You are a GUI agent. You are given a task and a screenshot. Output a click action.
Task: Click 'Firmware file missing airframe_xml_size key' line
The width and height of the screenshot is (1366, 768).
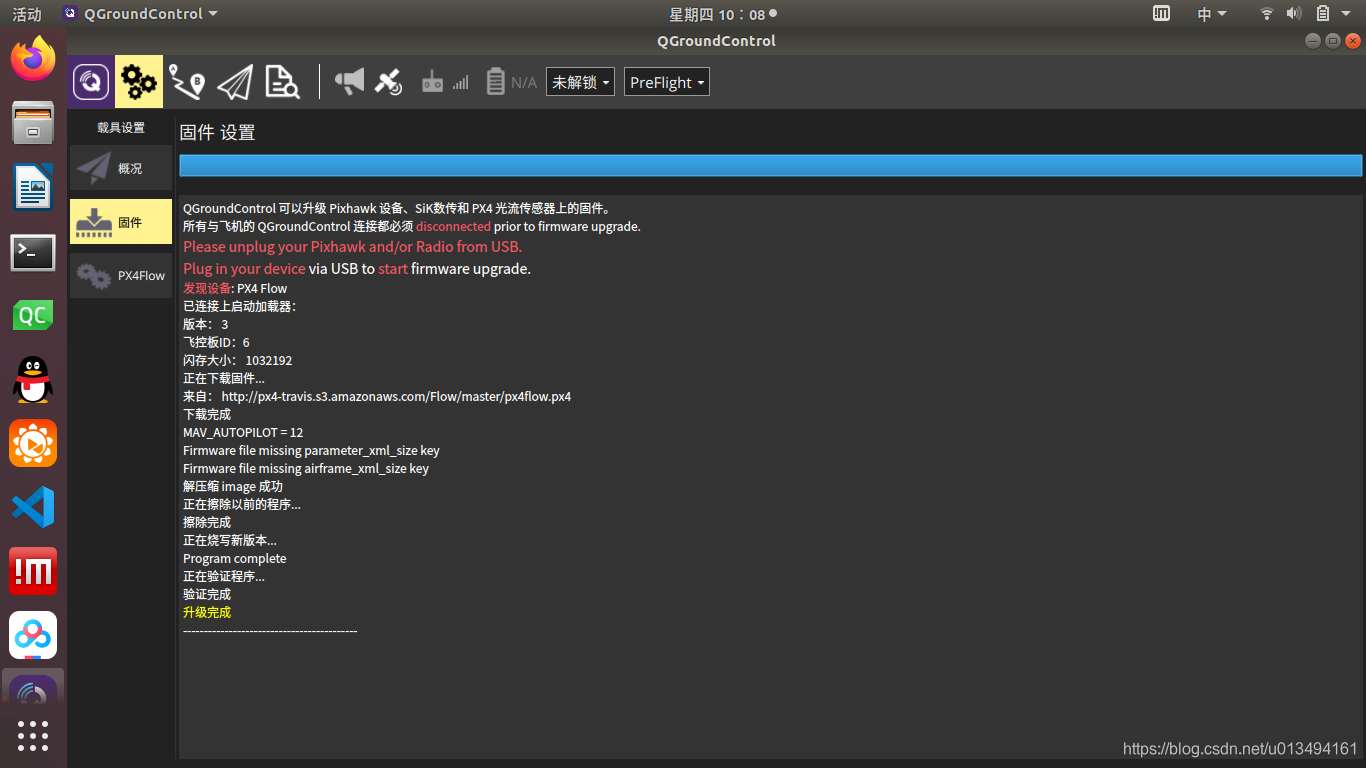[306, 468]
